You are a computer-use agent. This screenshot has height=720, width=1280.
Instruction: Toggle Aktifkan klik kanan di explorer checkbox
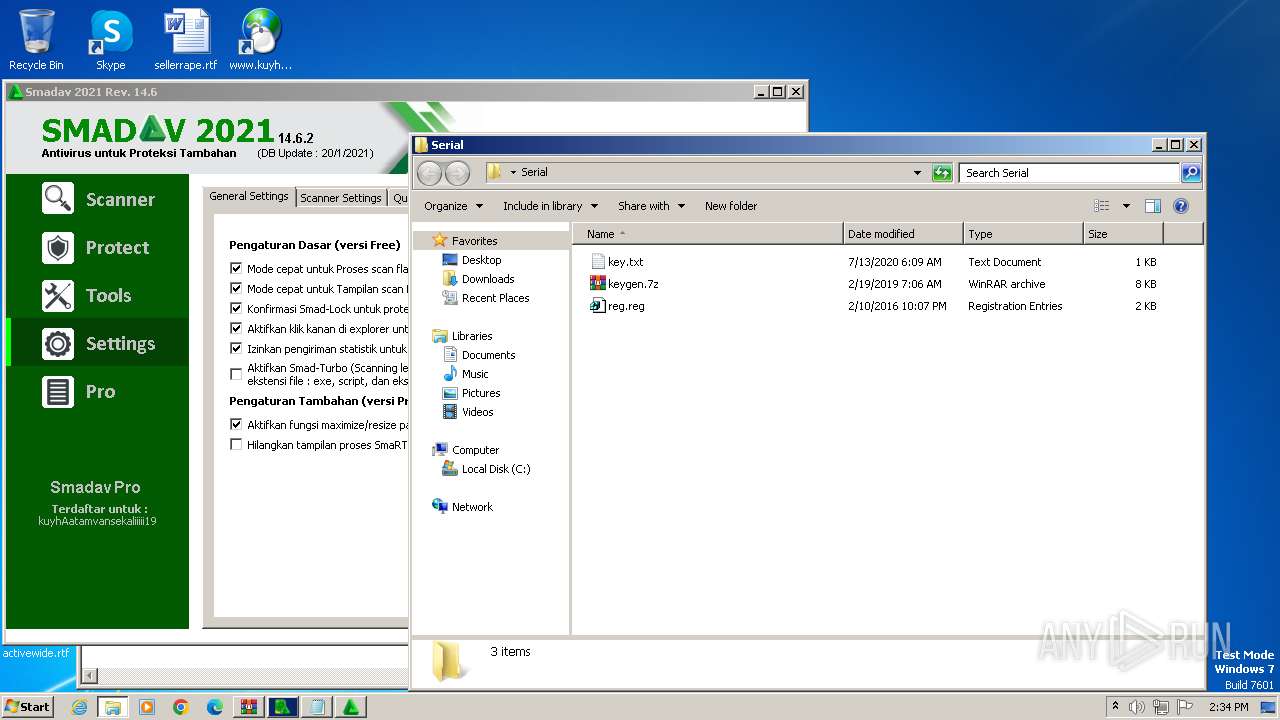coord(236,328)
